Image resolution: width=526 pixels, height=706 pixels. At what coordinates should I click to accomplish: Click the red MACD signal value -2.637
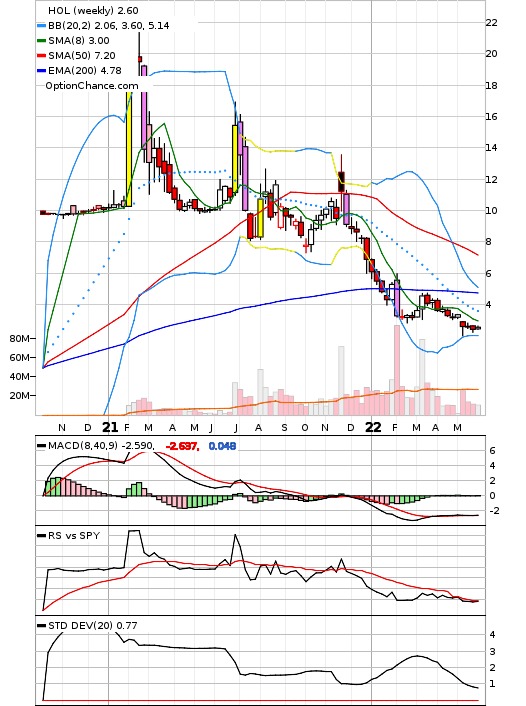(182, 446)
